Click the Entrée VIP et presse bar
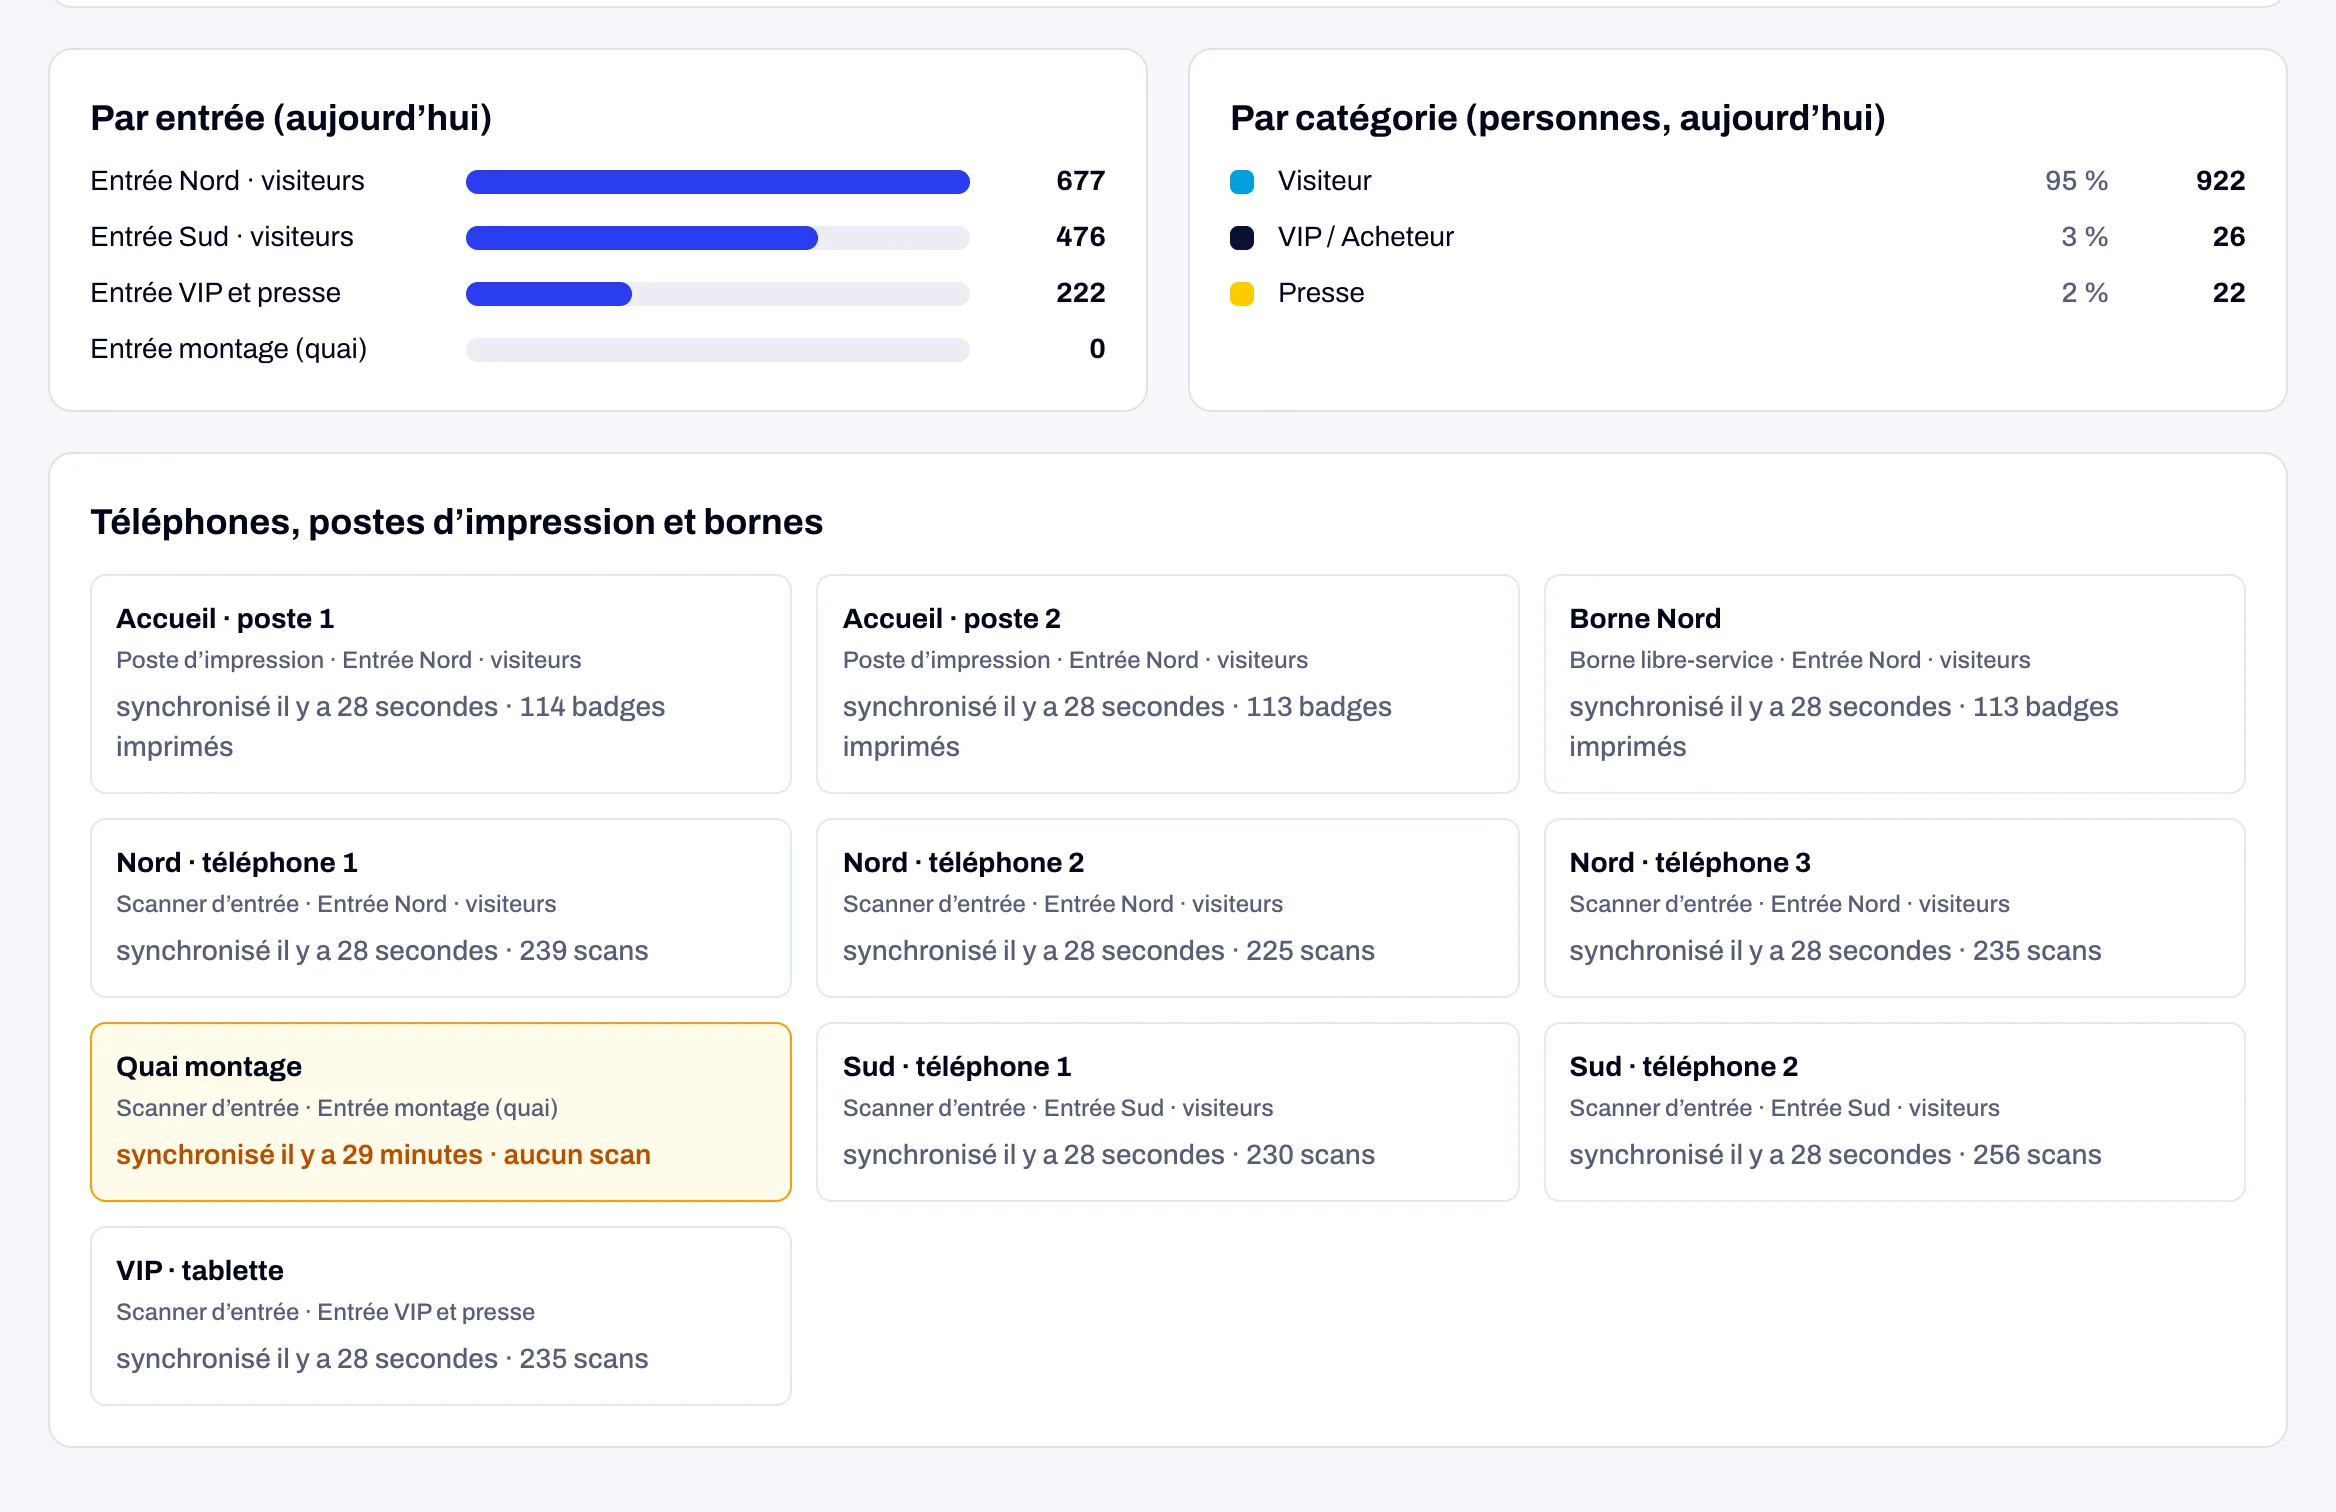Screen dimensions: 2336x1512 [718, 293]
